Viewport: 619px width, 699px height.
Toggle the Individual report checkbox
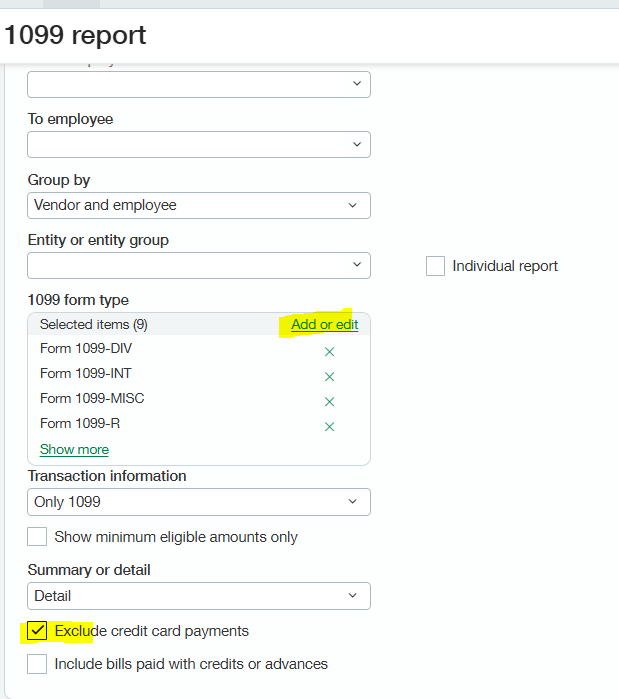click(435, 266)
